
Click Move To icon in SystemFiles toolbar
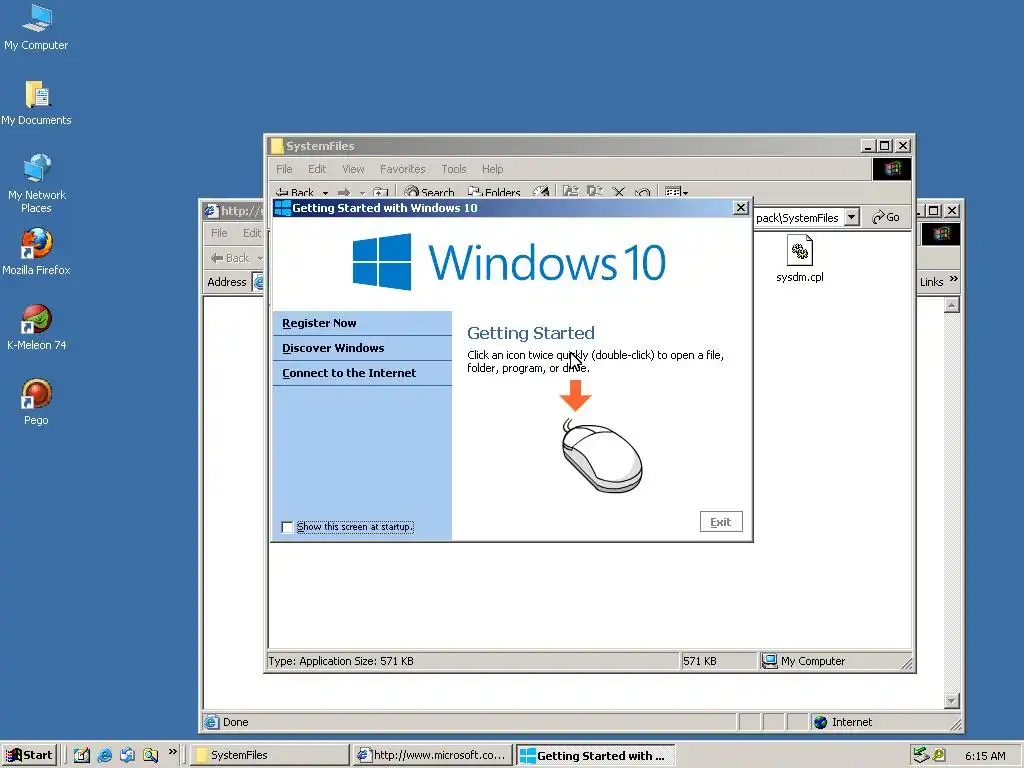[x=571, y=191]
